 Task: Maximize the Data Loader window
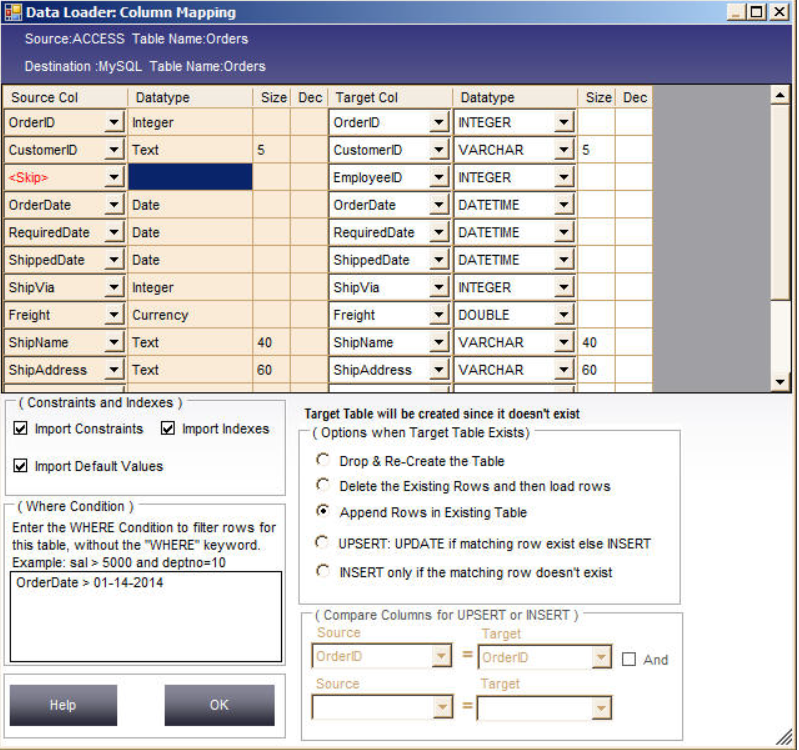[757, 11]
